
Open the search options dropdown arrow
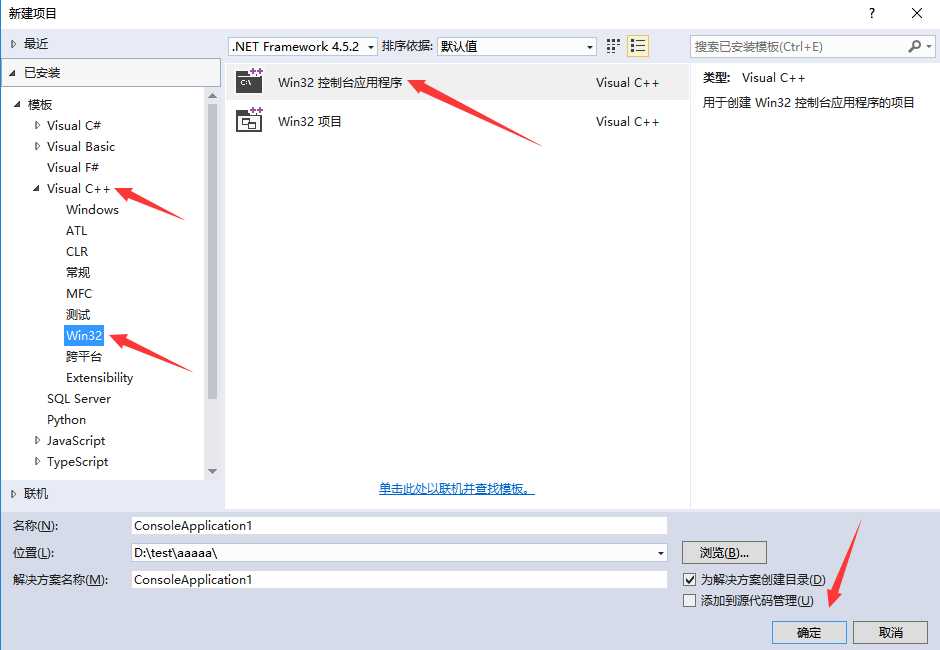[x=929, y=46]
